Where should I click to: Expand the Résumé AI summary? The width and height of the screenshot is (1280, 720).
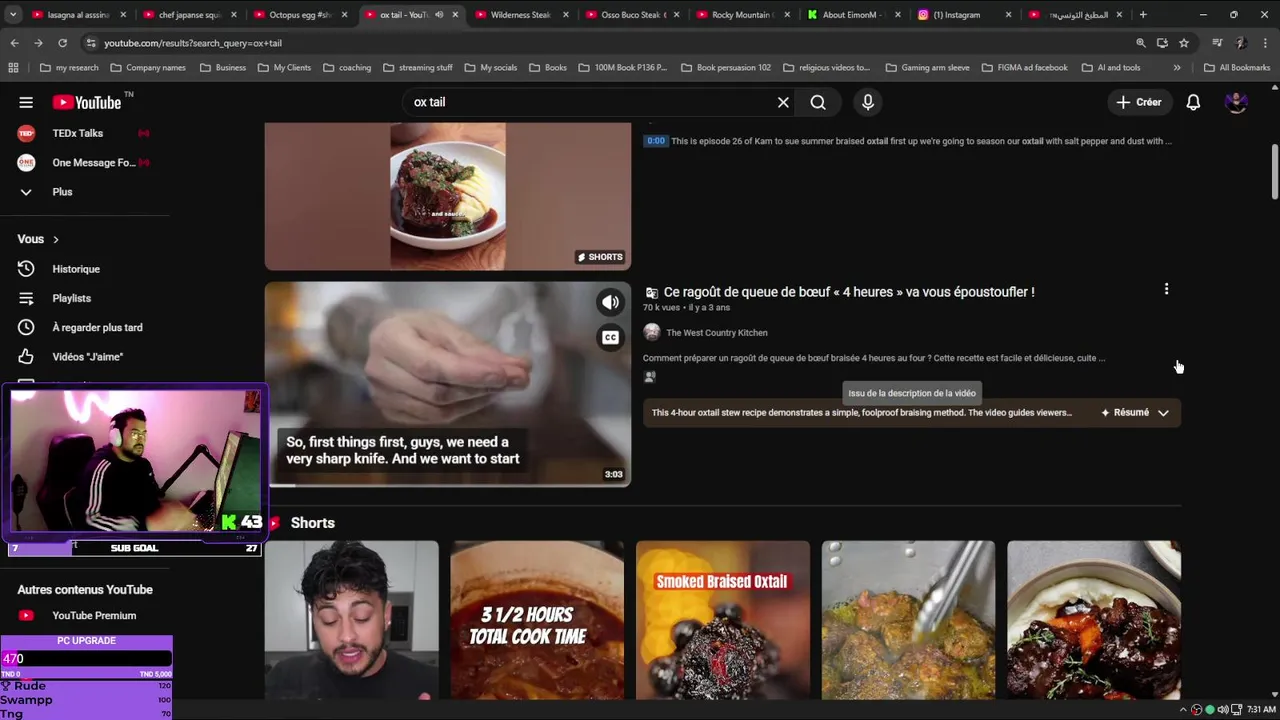tap(1135, 413)
